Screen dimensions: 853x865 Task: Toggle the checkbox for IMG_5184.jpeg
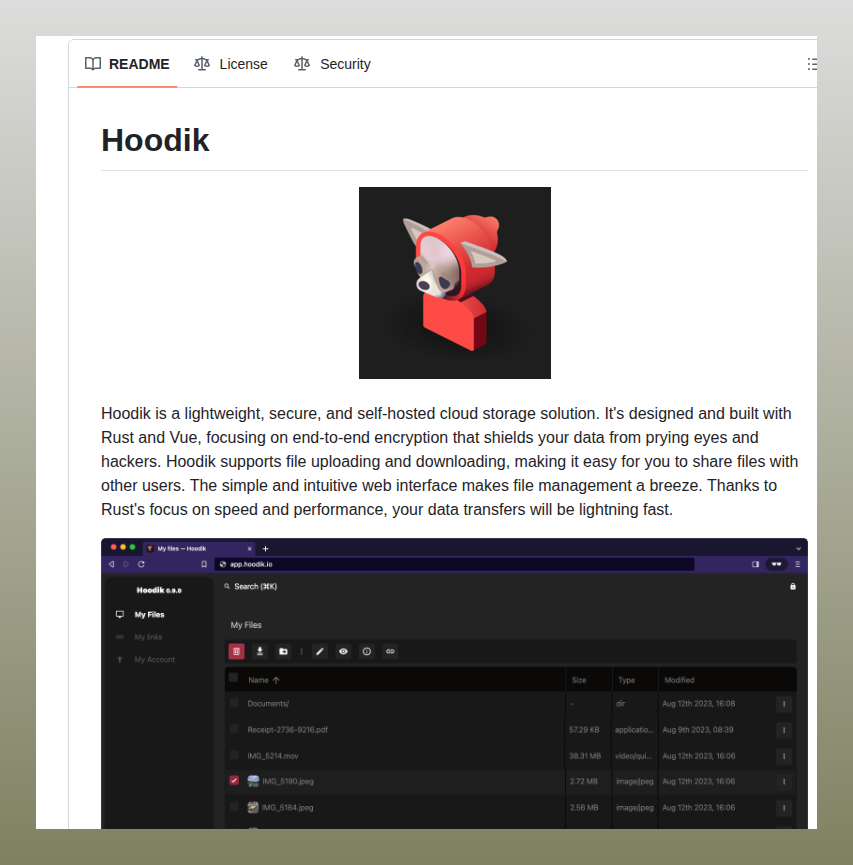(234, 807)
